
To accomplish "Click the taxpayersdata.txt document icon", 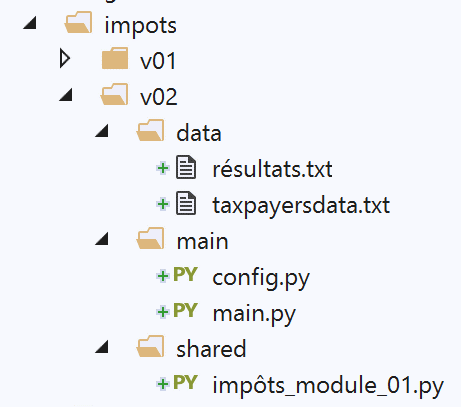I will [186, 203].
